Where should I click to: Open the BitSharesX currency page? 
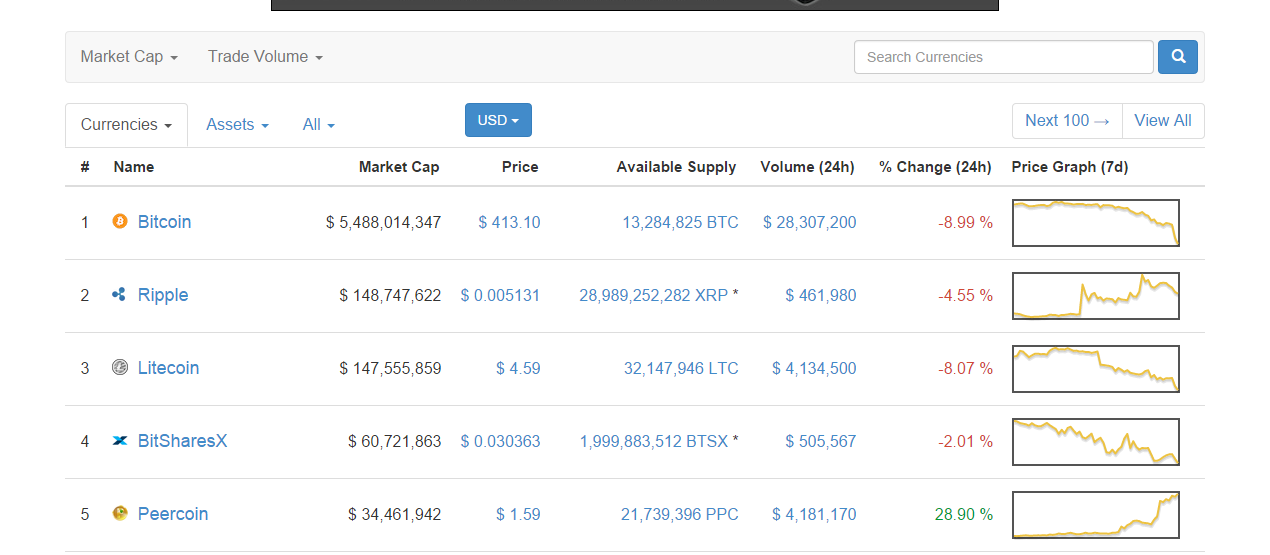coord(182,441)
